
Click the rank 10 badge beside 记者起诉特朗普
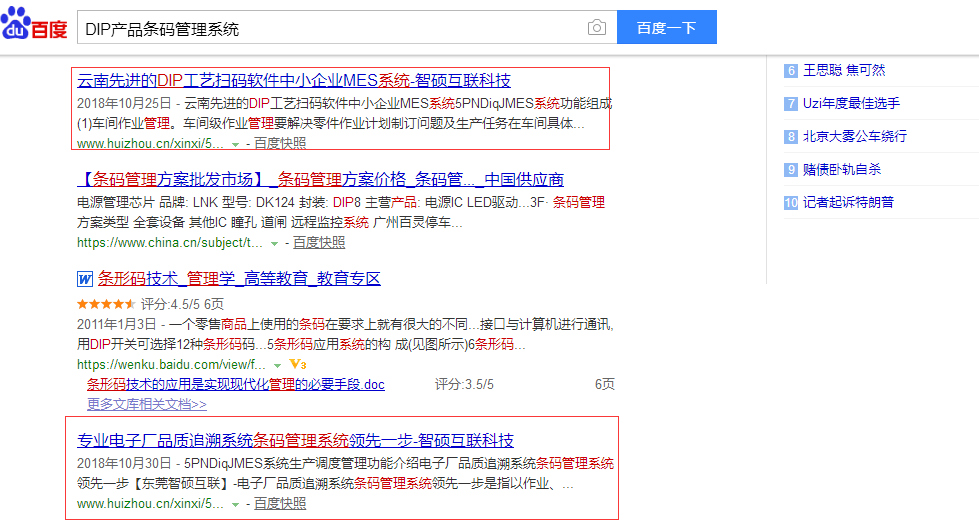click(x=790, y=202)
